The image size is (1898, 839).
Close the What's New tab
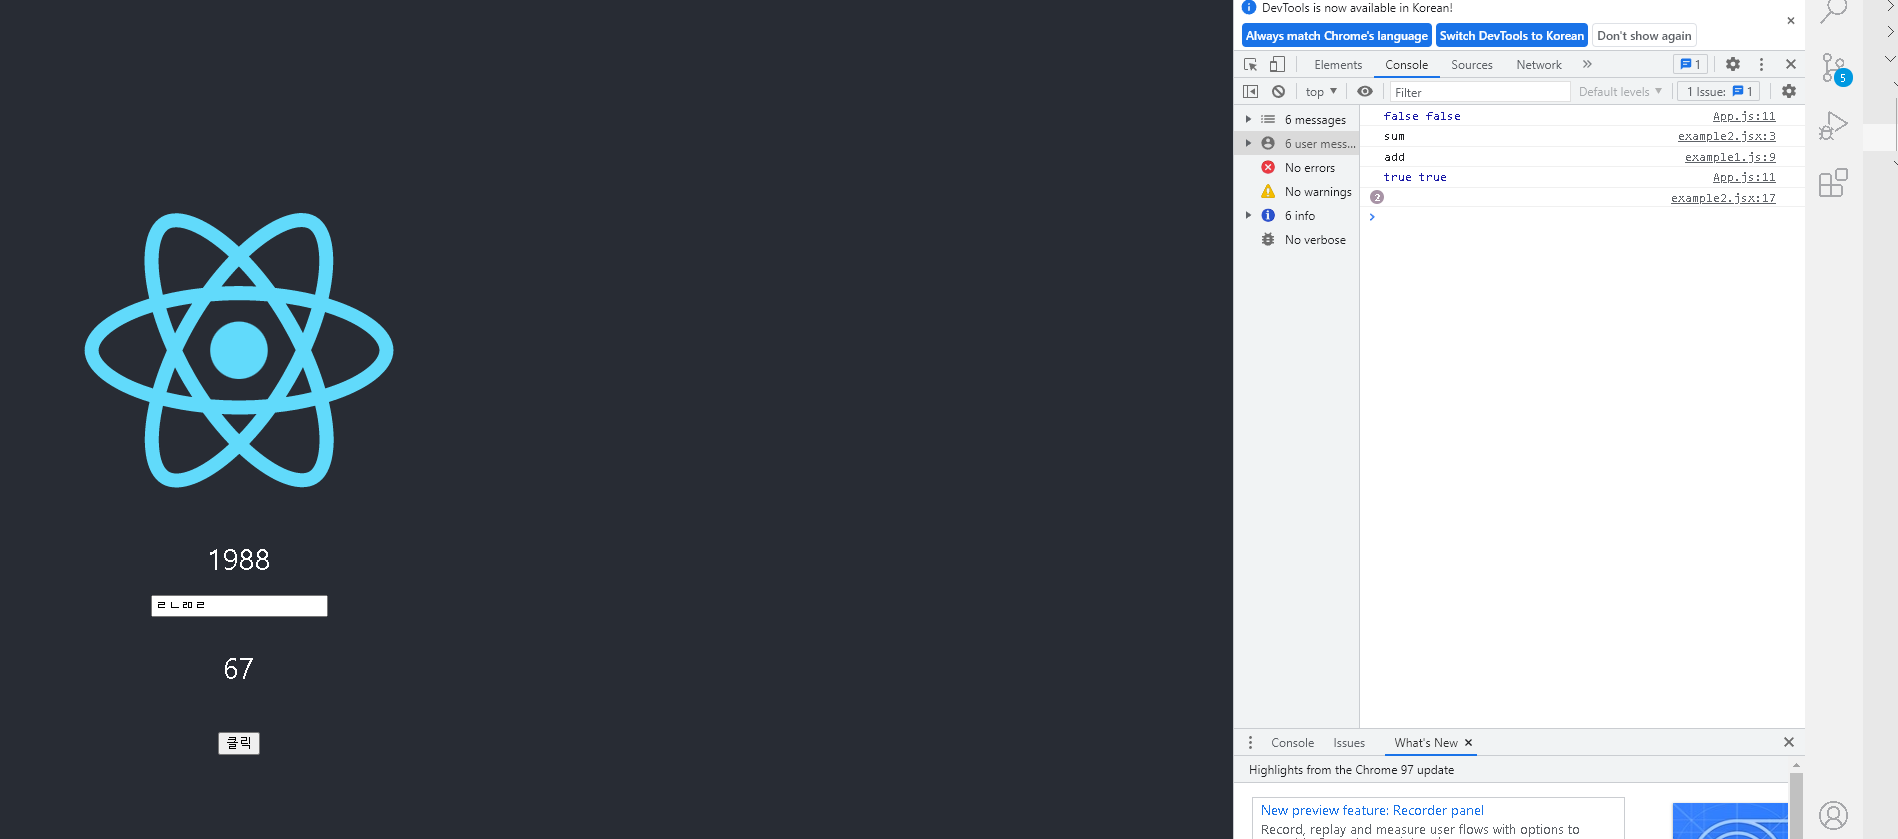(1468, 742)
